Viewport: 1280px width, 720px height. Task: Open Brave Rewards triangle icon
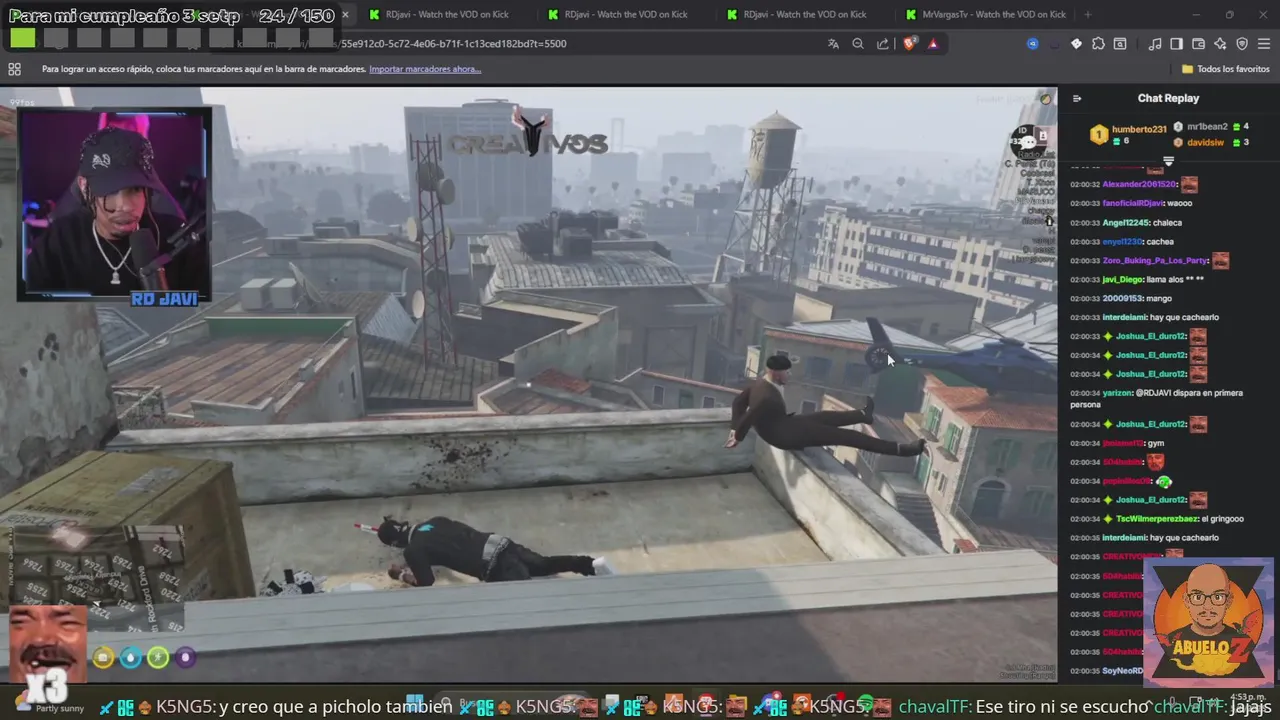933,44
